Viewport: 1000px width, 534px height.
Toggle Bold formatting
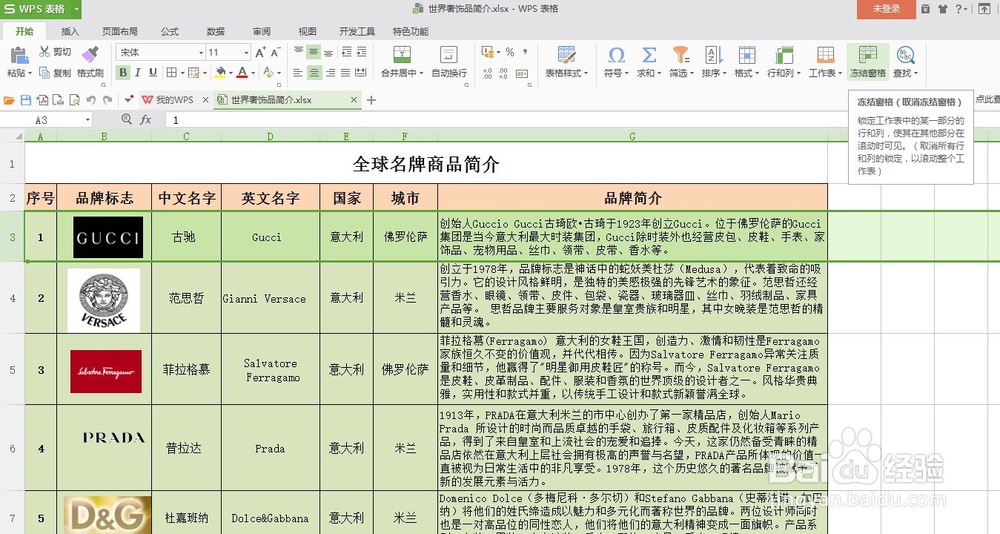pos(123,73)
